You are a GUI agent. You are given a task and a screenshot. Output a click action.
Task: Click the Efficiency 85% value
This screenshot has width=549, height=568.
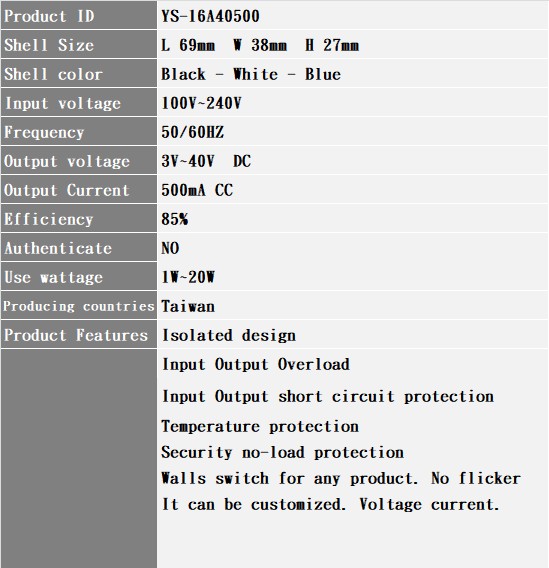pyautogui.click(x=175, y=219)
